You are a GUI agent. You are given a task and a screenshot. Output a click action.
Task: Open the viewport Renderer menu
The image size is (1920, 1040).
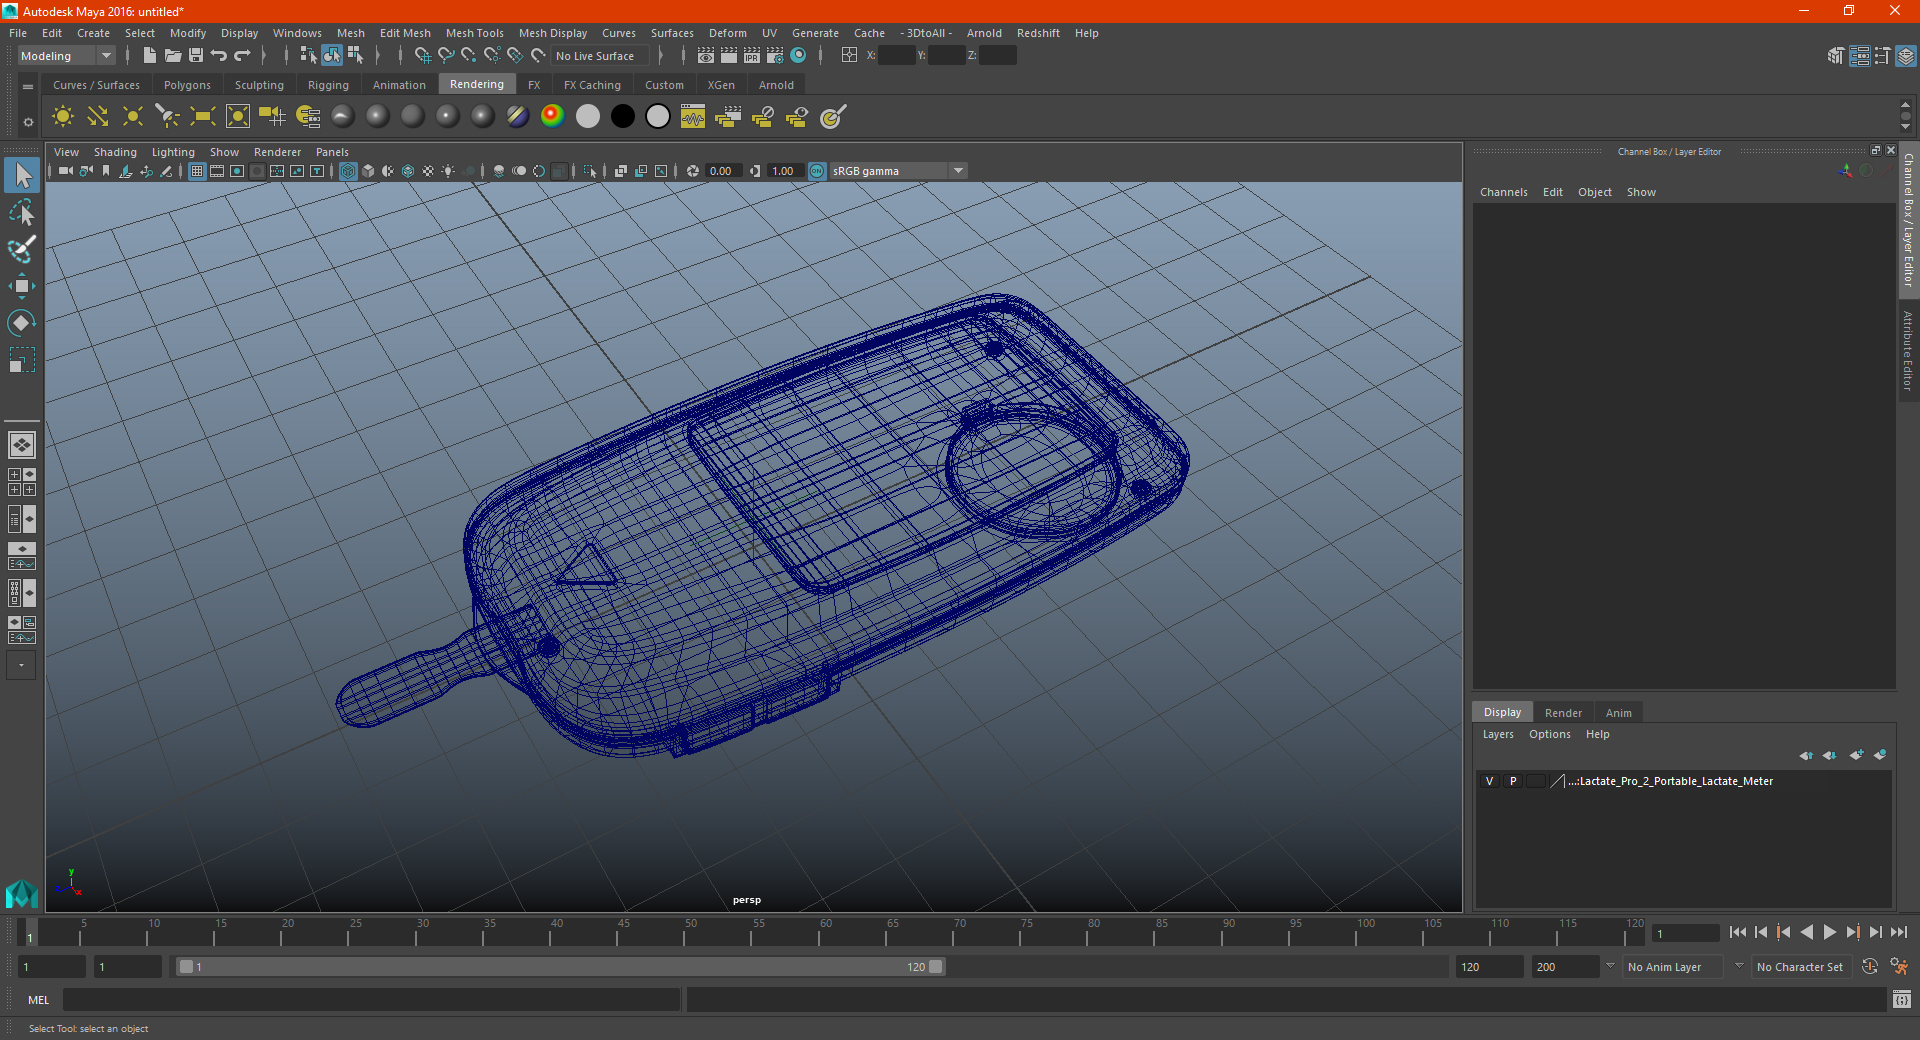277,152
